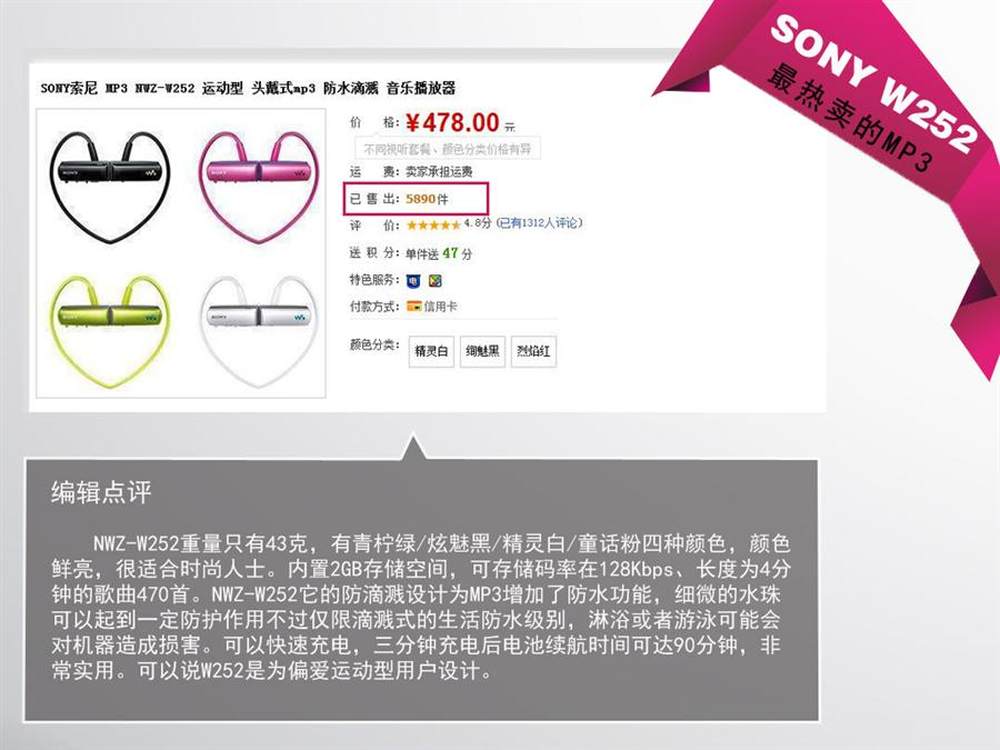Click the blue shield service icon
1000x750 pixels.
click(x=413, y=280)
